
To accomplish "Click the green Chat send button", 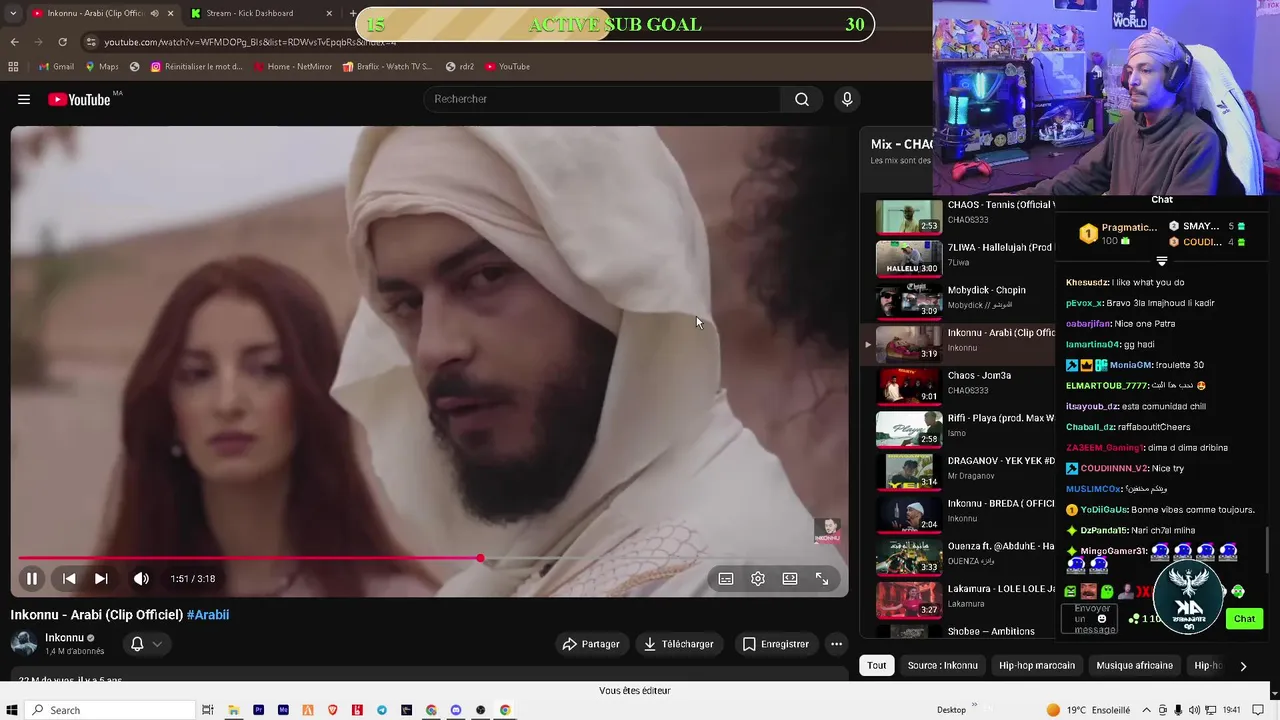I will 1244,619.
